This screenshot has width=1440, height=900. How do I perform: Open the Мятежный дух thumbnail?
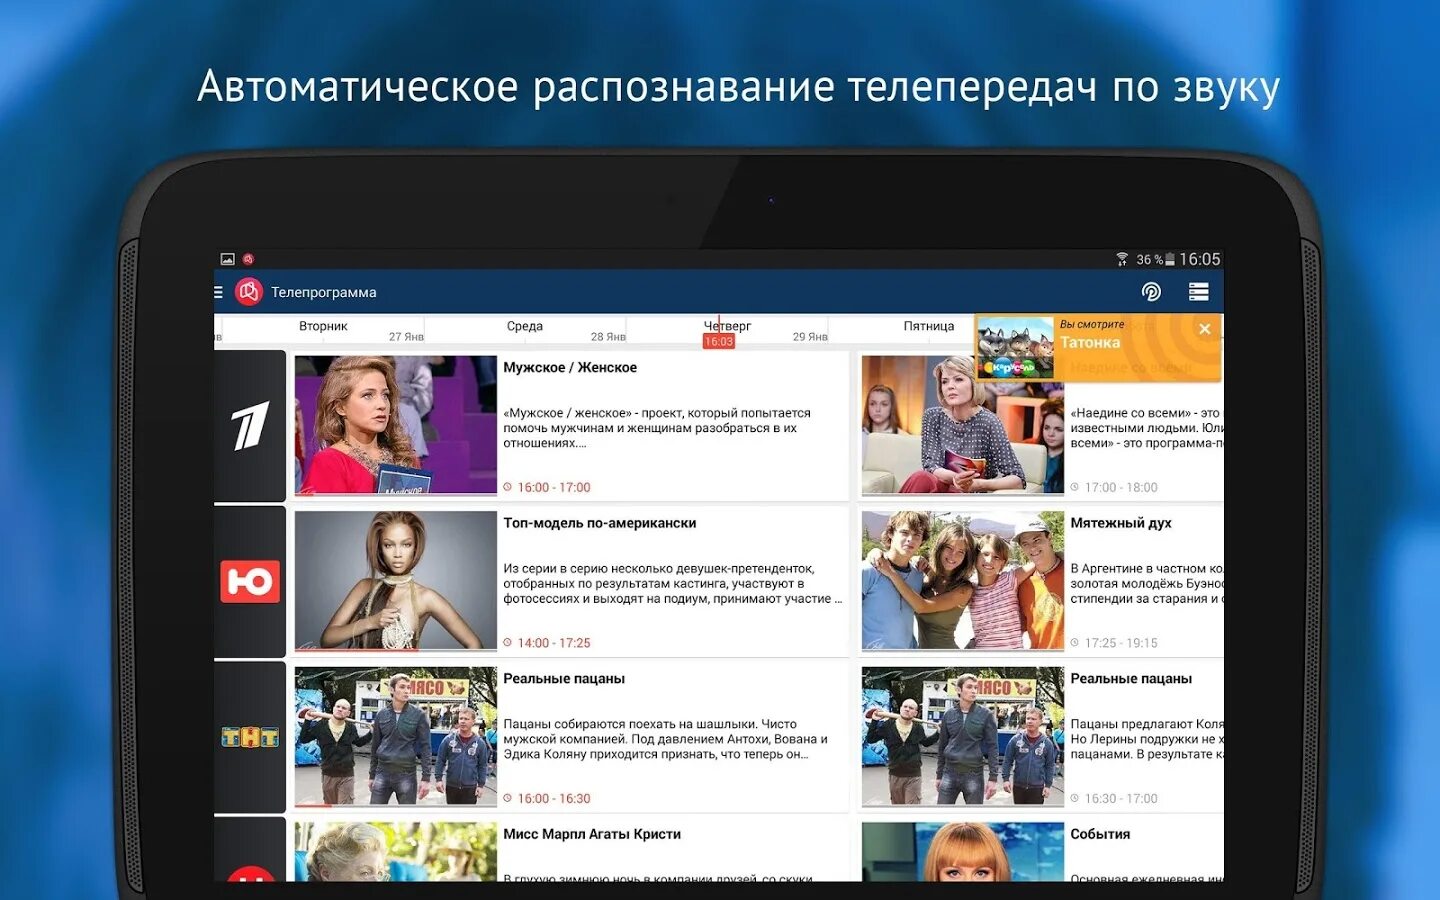963,581
